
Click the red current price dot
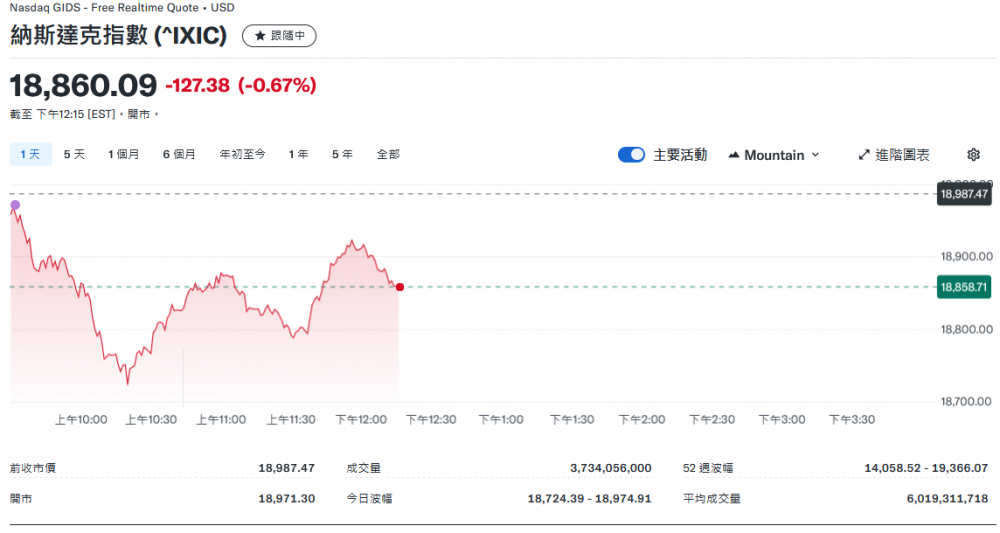click(400, 287)
